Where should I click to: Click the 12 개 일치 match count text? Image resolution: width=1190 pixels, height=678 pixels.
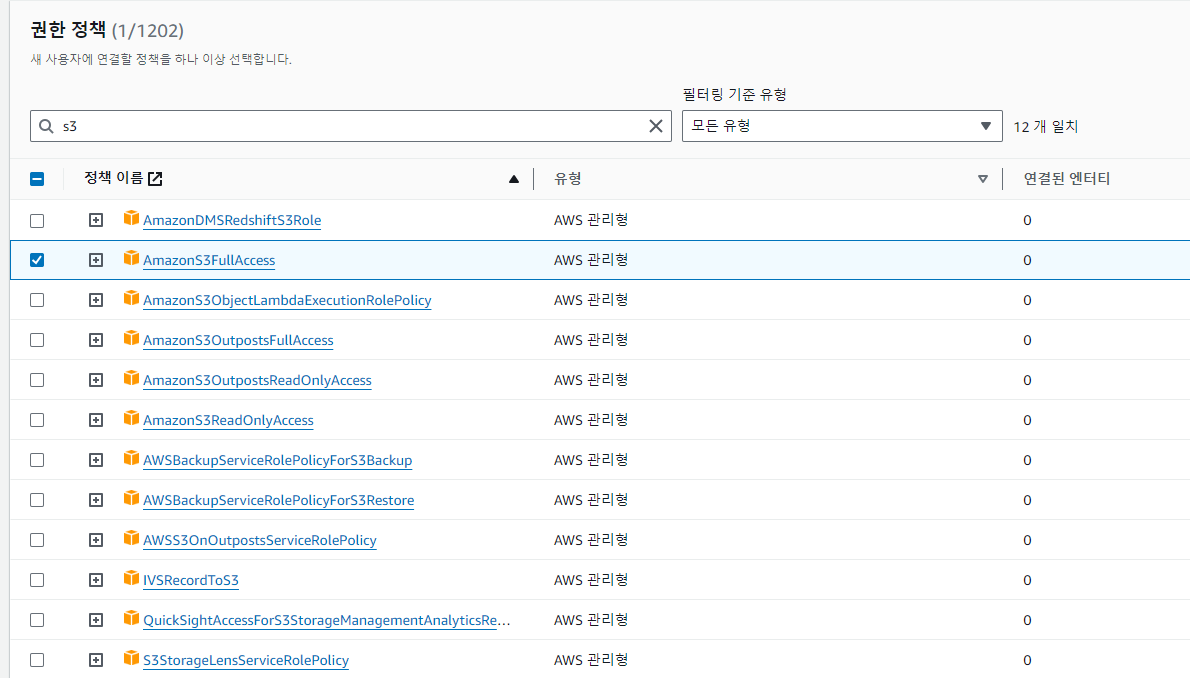(x=1046, y=127)
